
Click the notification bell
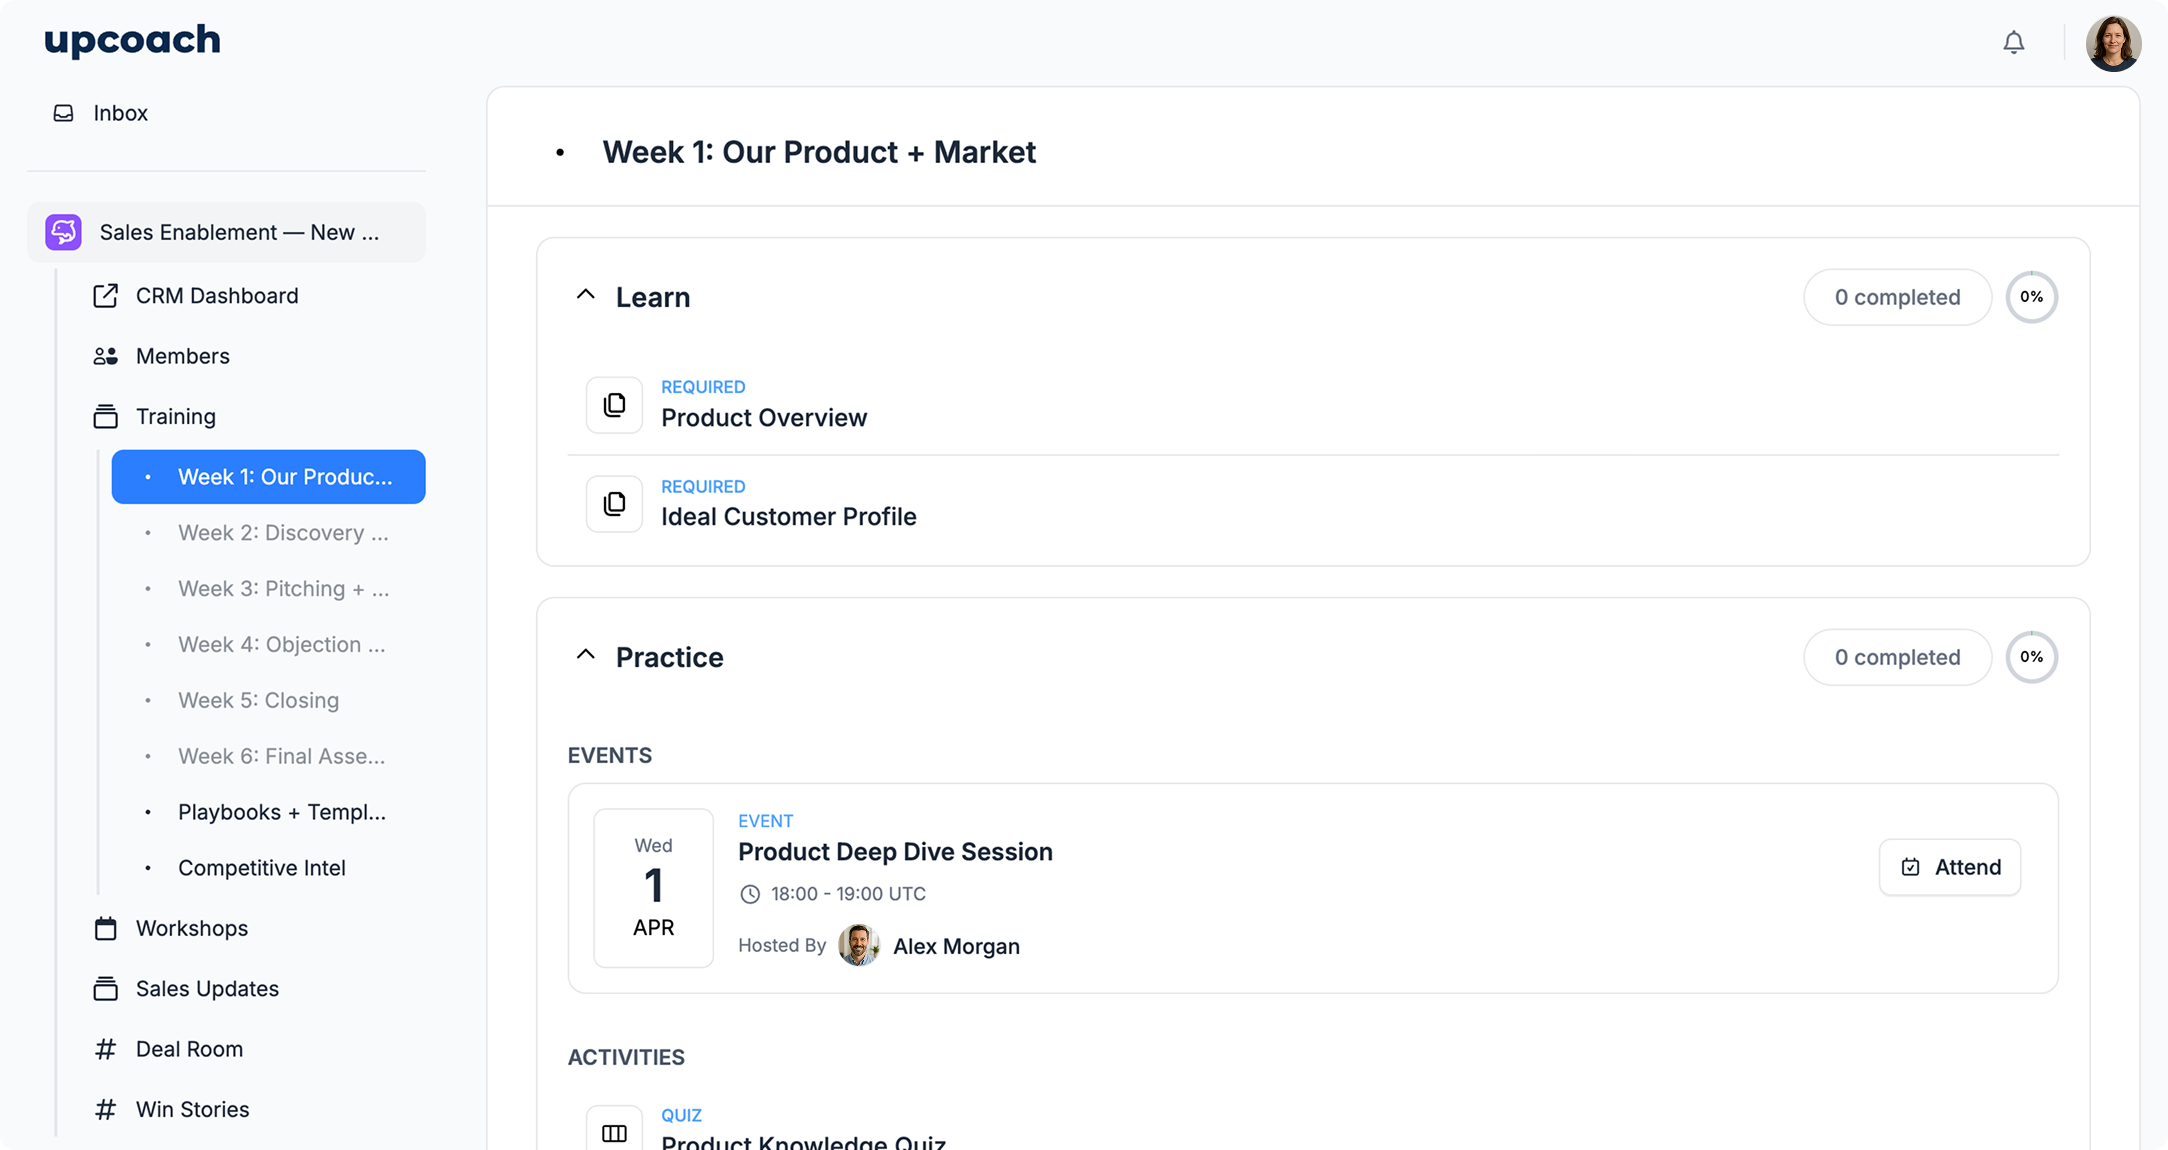click(2014, 42)
